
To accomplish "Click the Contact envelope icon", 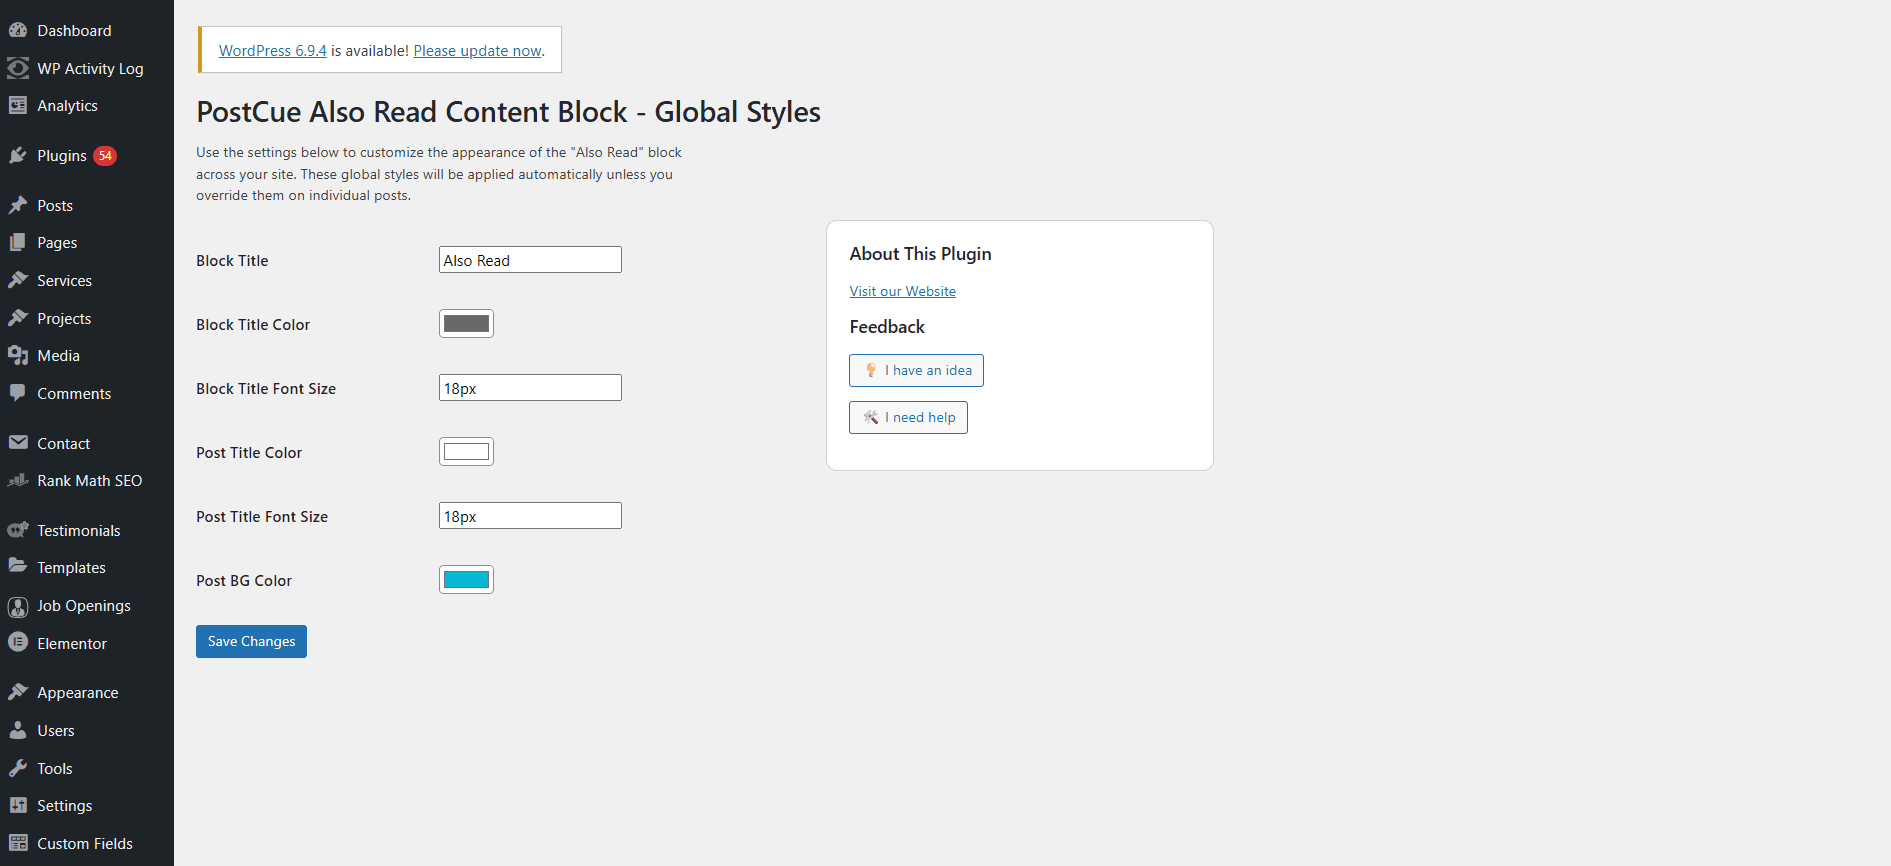I will pyautogui.click(x=18, y=443).
